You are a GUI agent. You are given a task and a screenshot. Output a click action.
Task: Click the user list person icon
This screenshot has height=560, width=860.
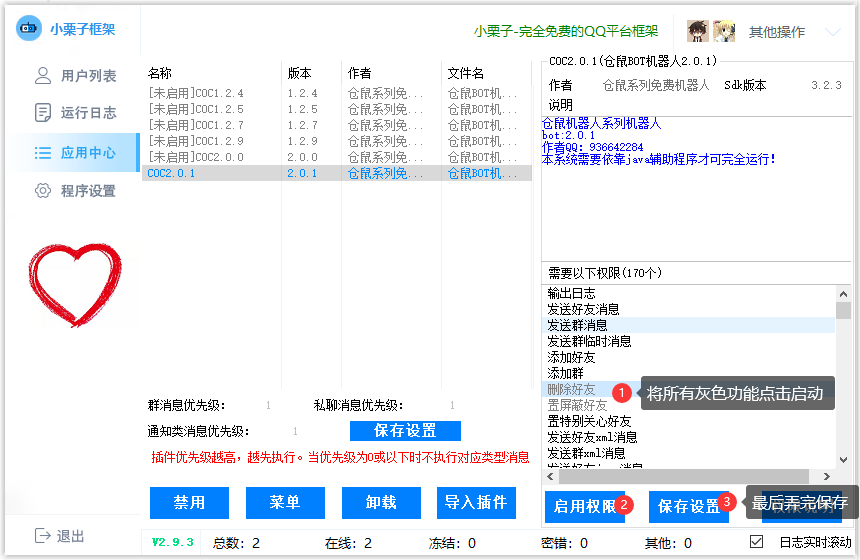click(x=43, y=76)
